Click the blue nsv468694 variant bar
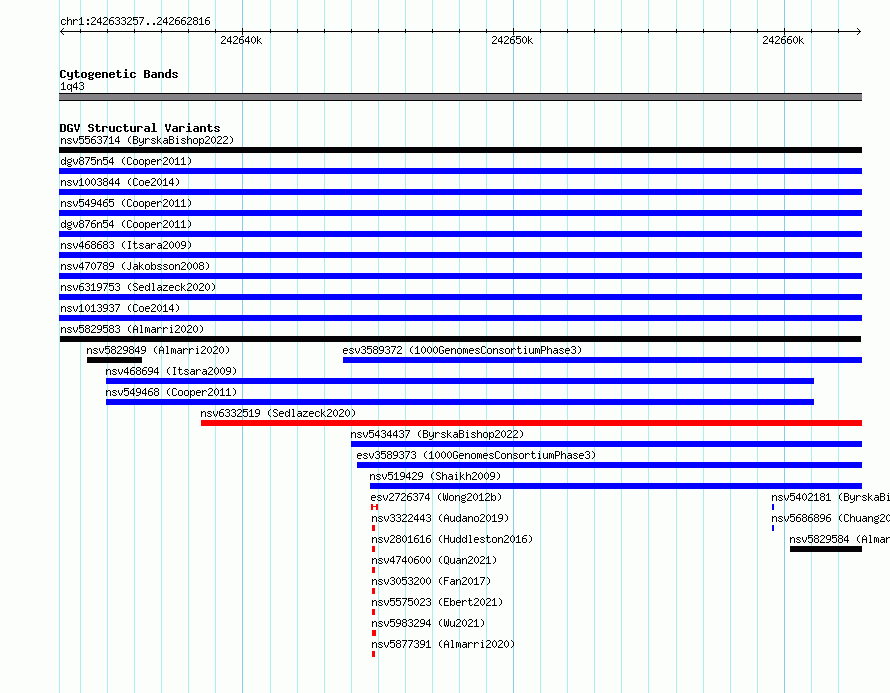Image resolution: width=890 pixels, height=693 pixels. (x=460, y=381)
